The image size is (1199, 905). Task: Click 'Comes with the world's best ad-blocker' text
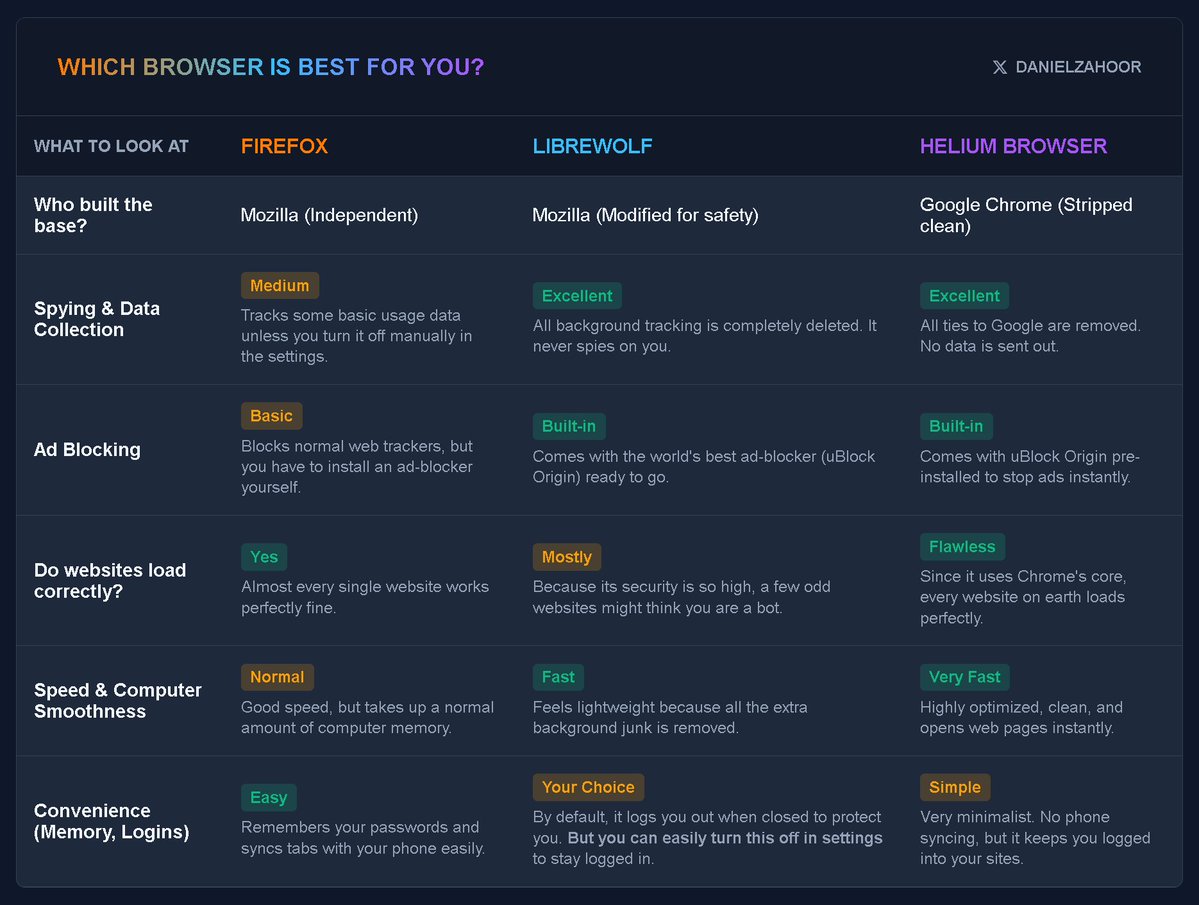pos(703,467)
